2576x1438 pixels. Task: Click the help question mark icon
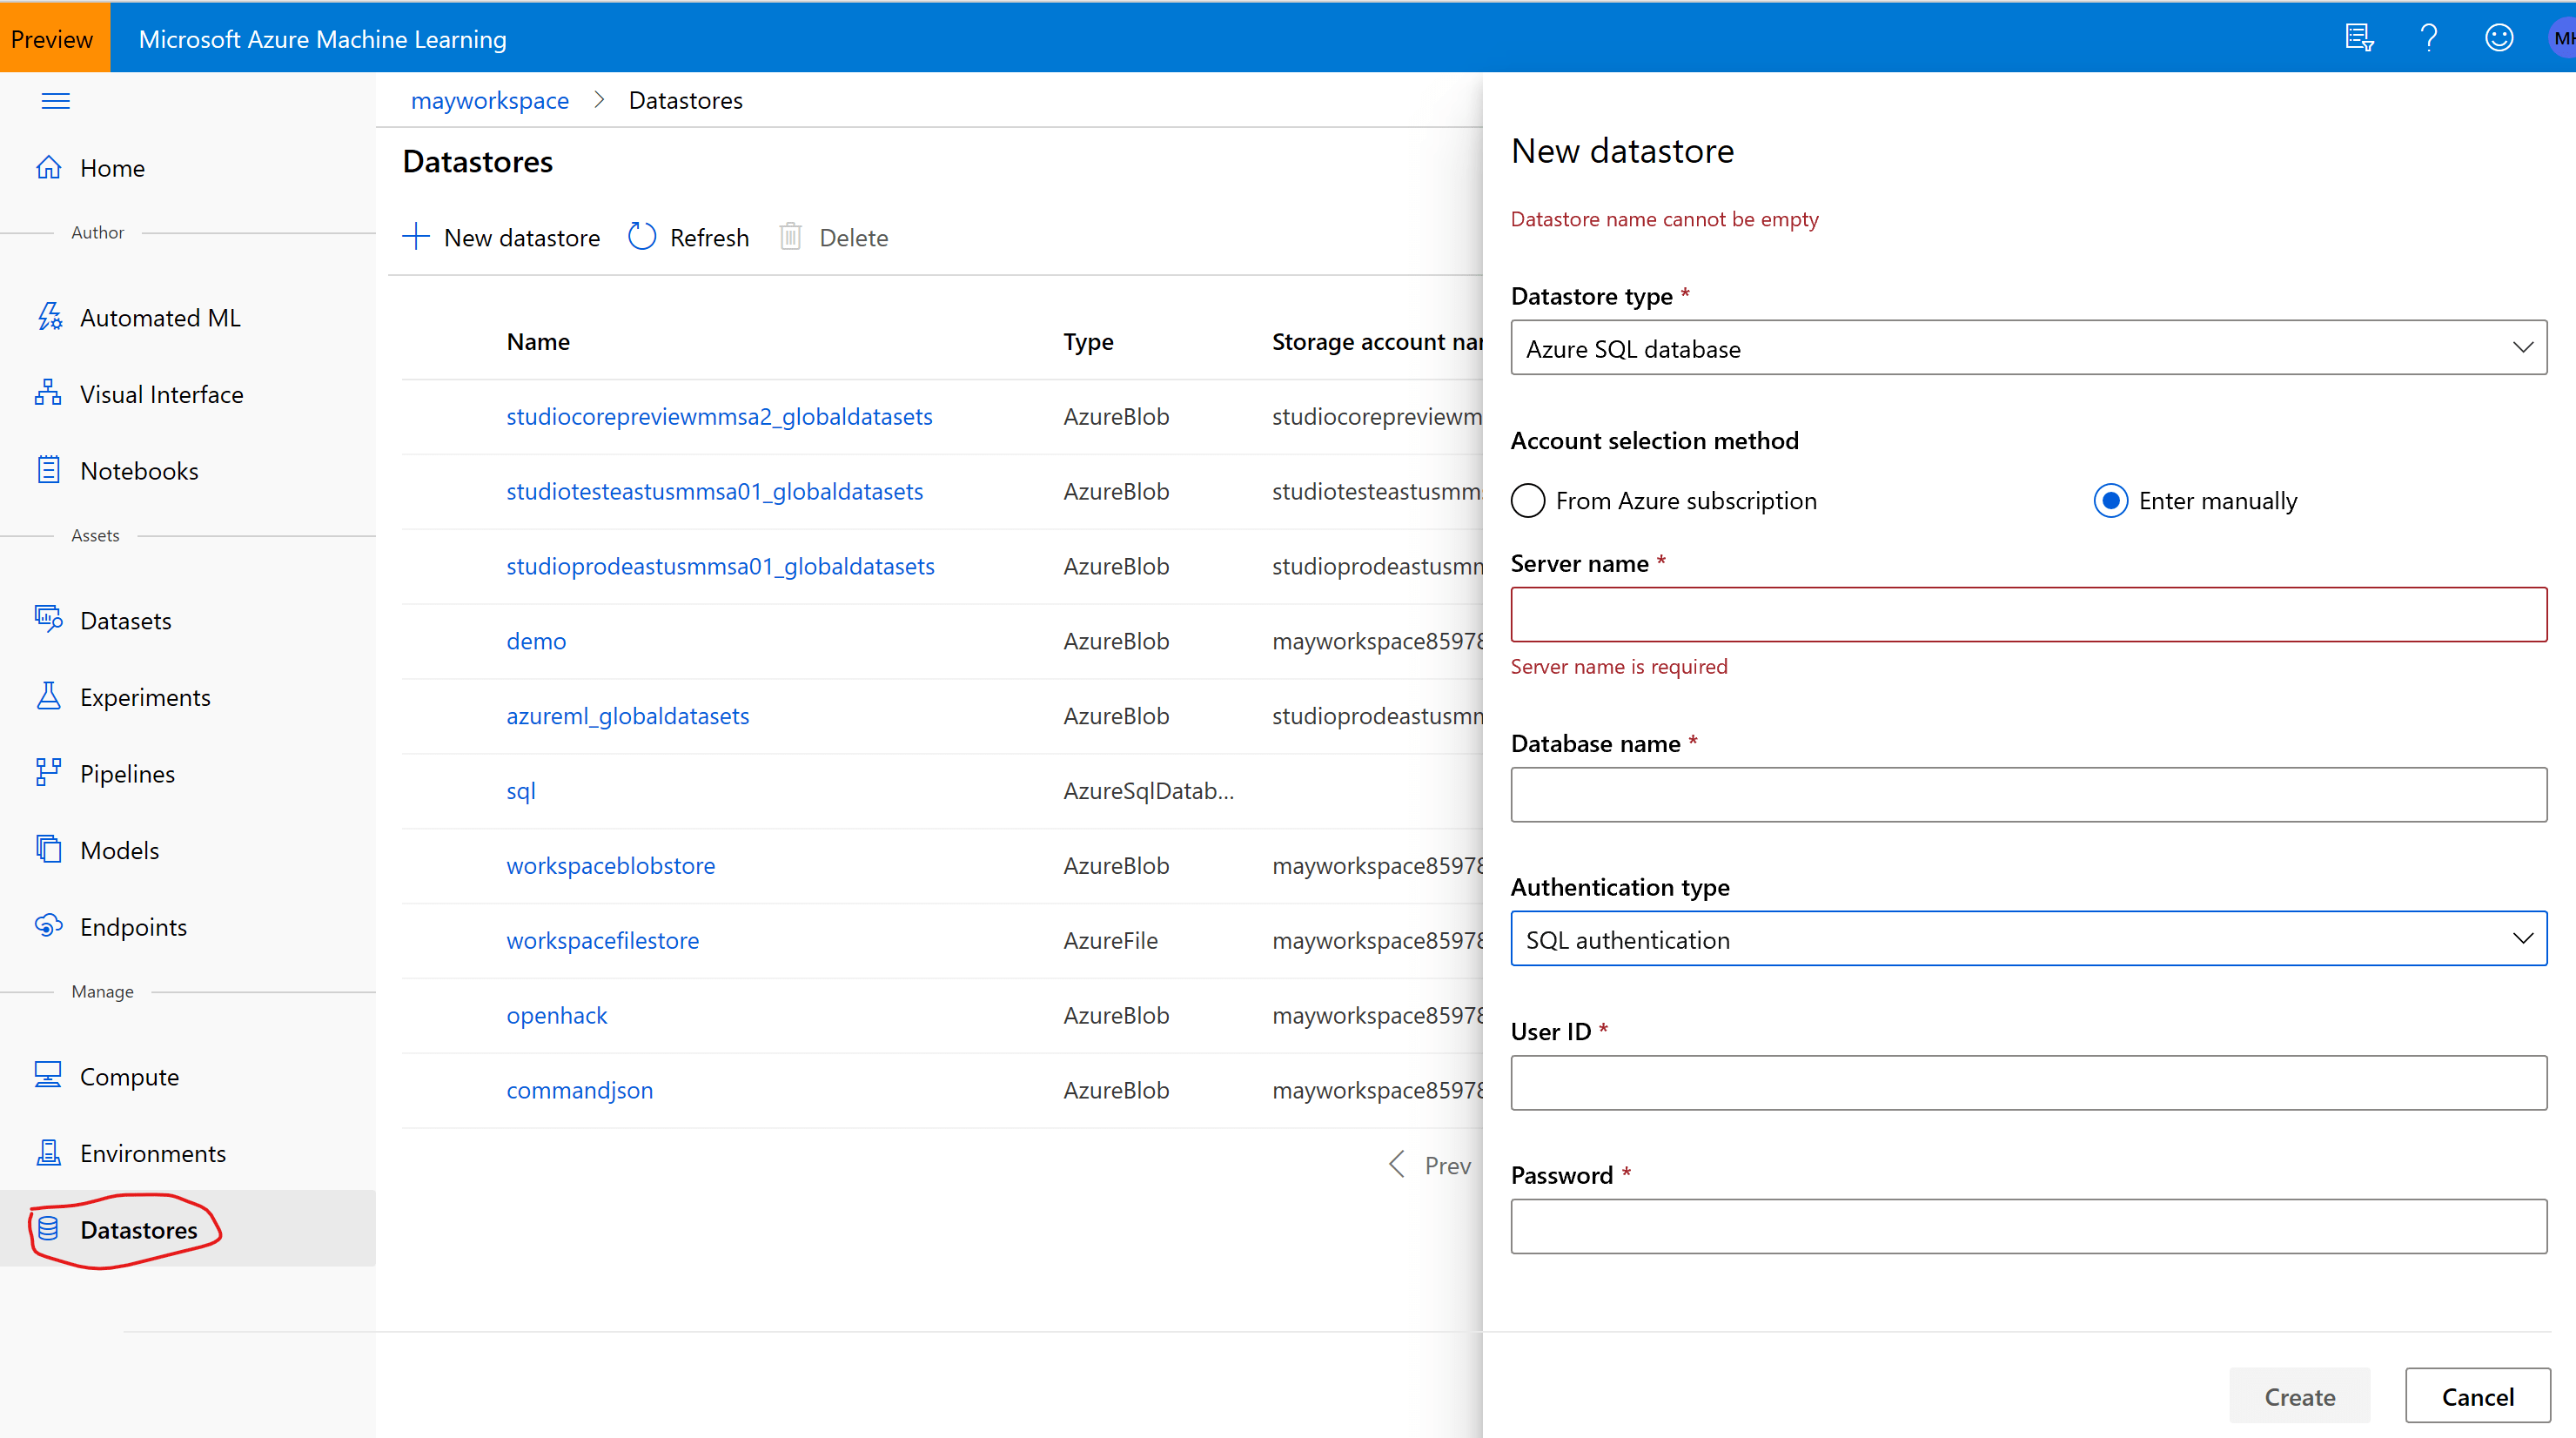pos(2428,38)
